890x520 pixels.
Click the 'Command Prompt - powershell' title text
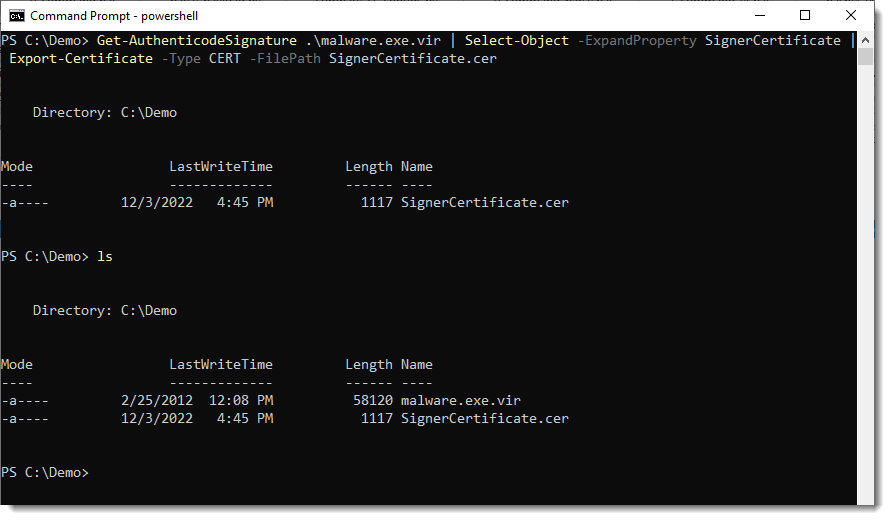coord(114,16)
